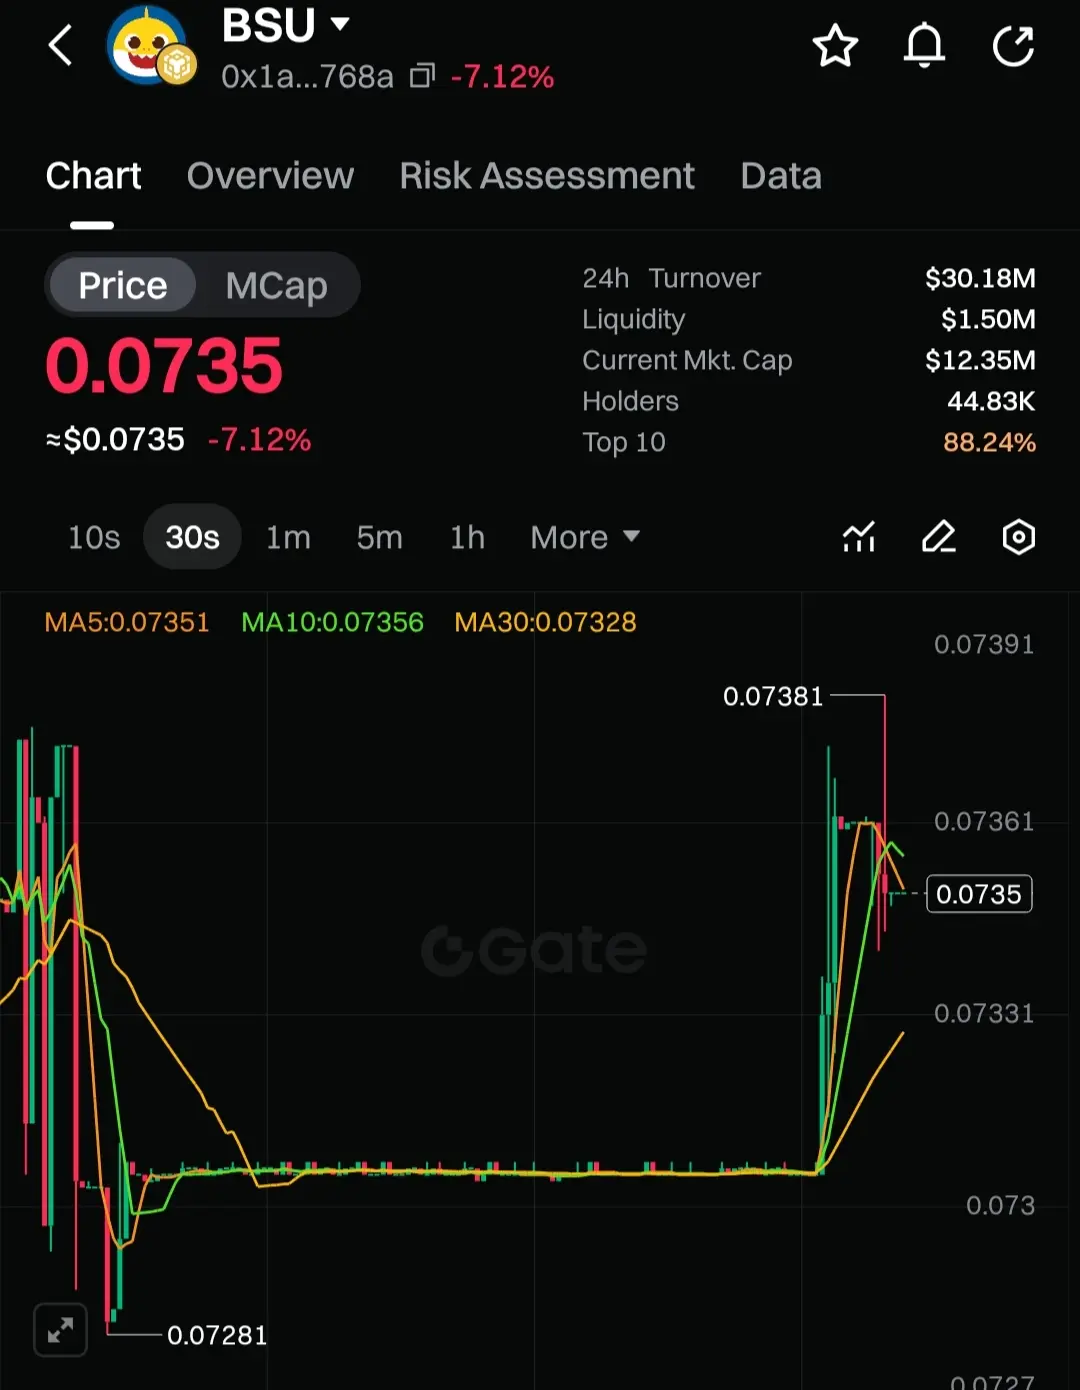The width and height of the screenshot is (1080, 1390).
Task: Select the 30s timeframe
Action: pos(192,537)
